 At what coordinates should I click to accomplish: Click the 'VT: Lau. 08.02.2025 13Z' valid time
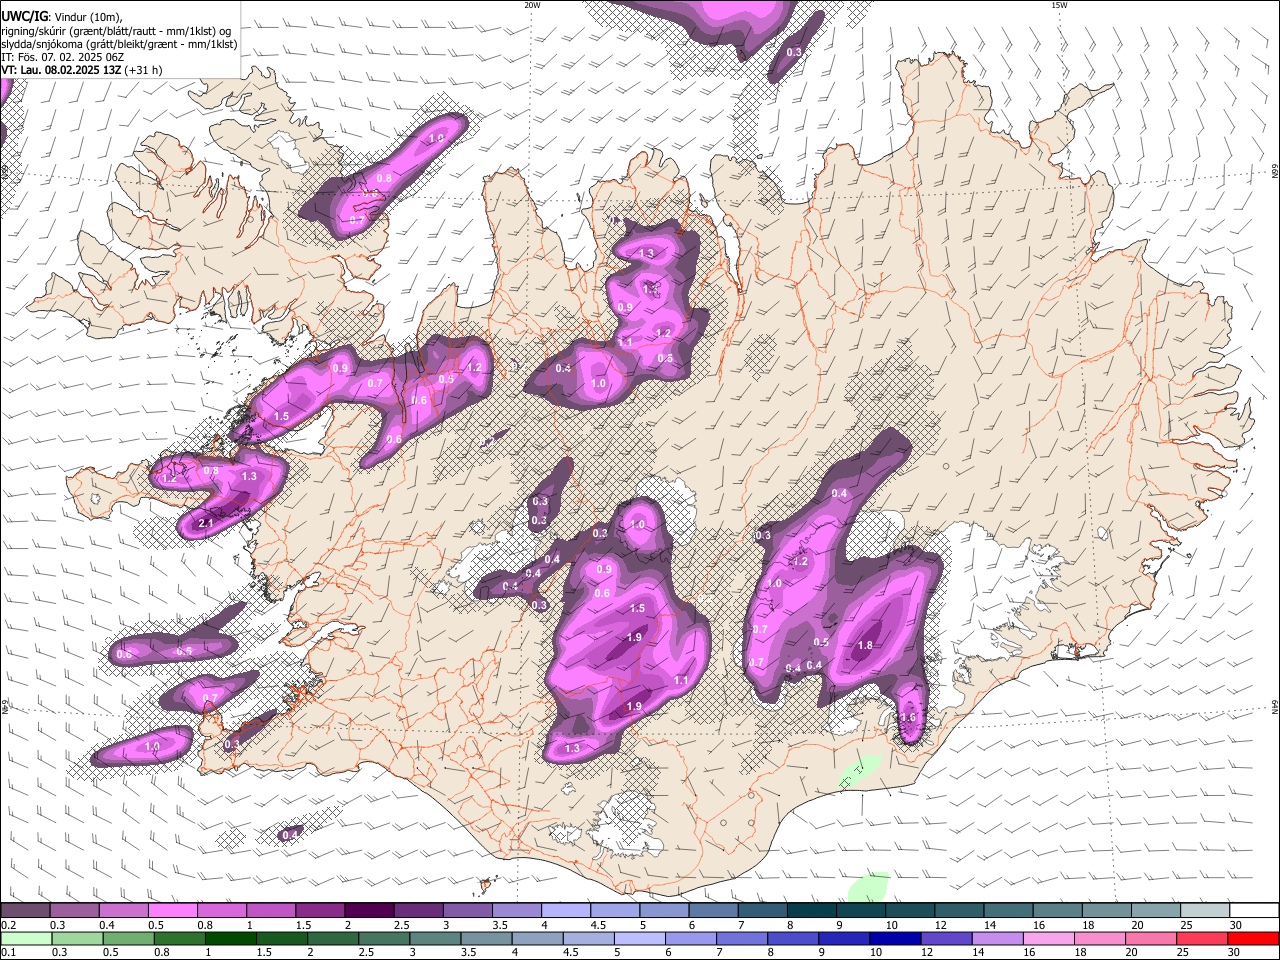click(x=61, y=70)
